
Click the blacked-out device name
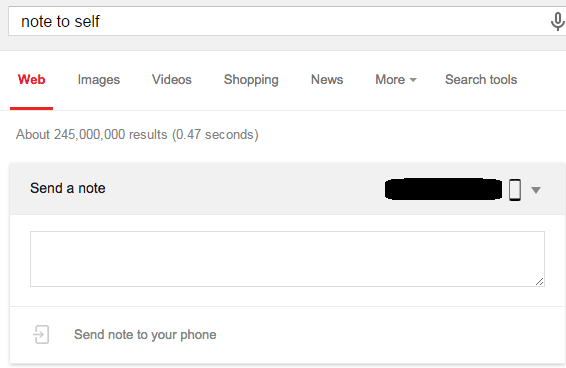click(x=443, y=189)
